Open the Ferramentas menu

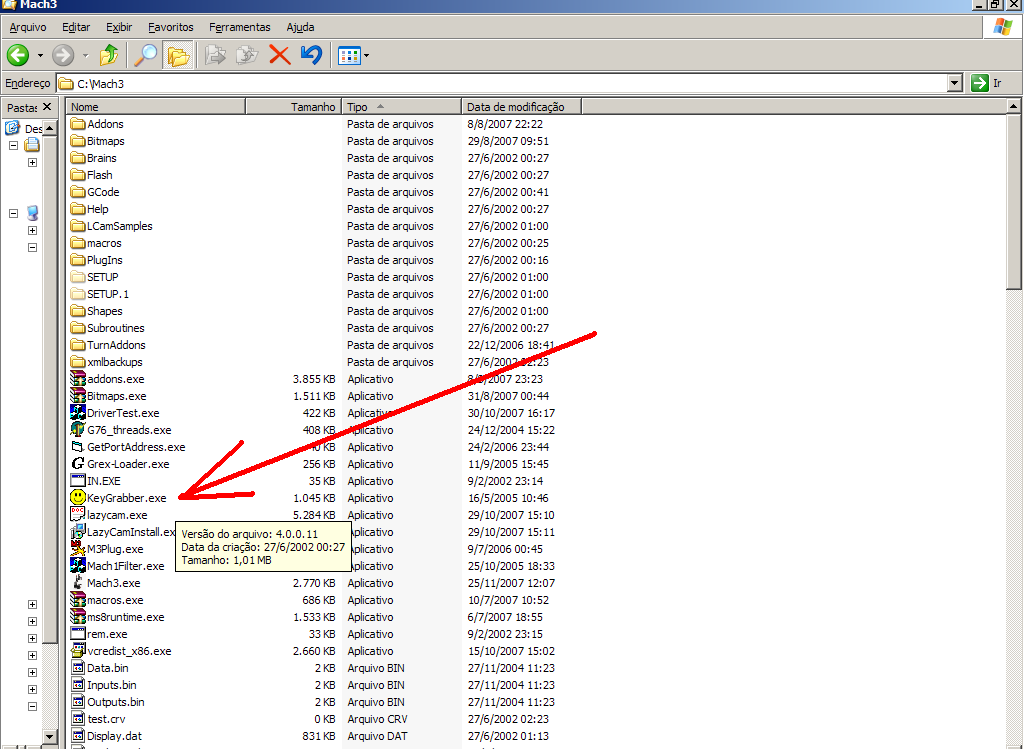[x=240, y=27]
